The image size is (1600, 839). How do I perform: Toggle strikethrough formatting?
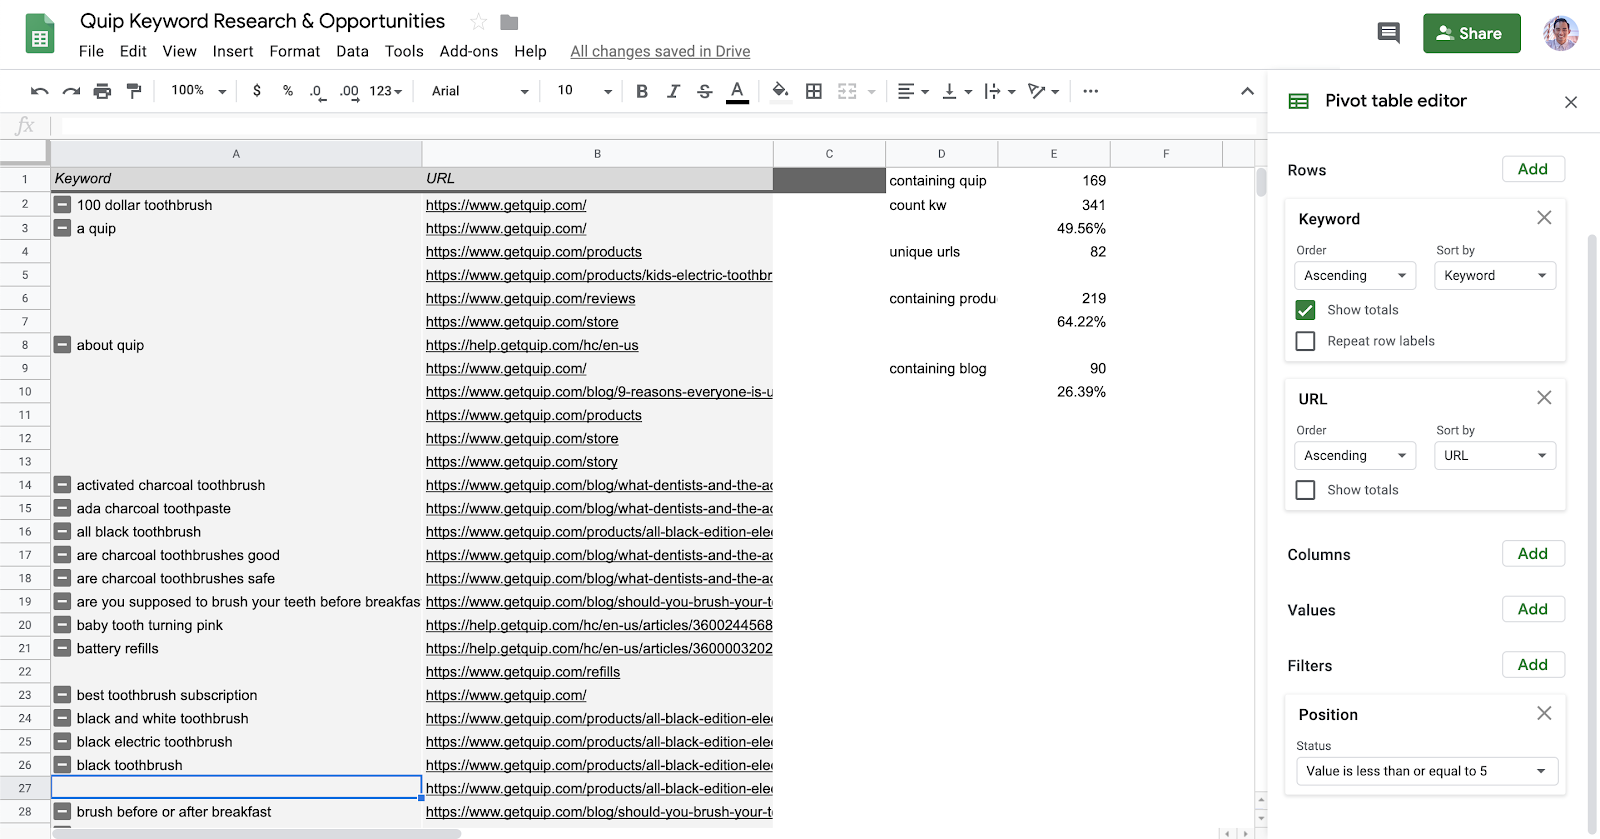tap(705, 91)
